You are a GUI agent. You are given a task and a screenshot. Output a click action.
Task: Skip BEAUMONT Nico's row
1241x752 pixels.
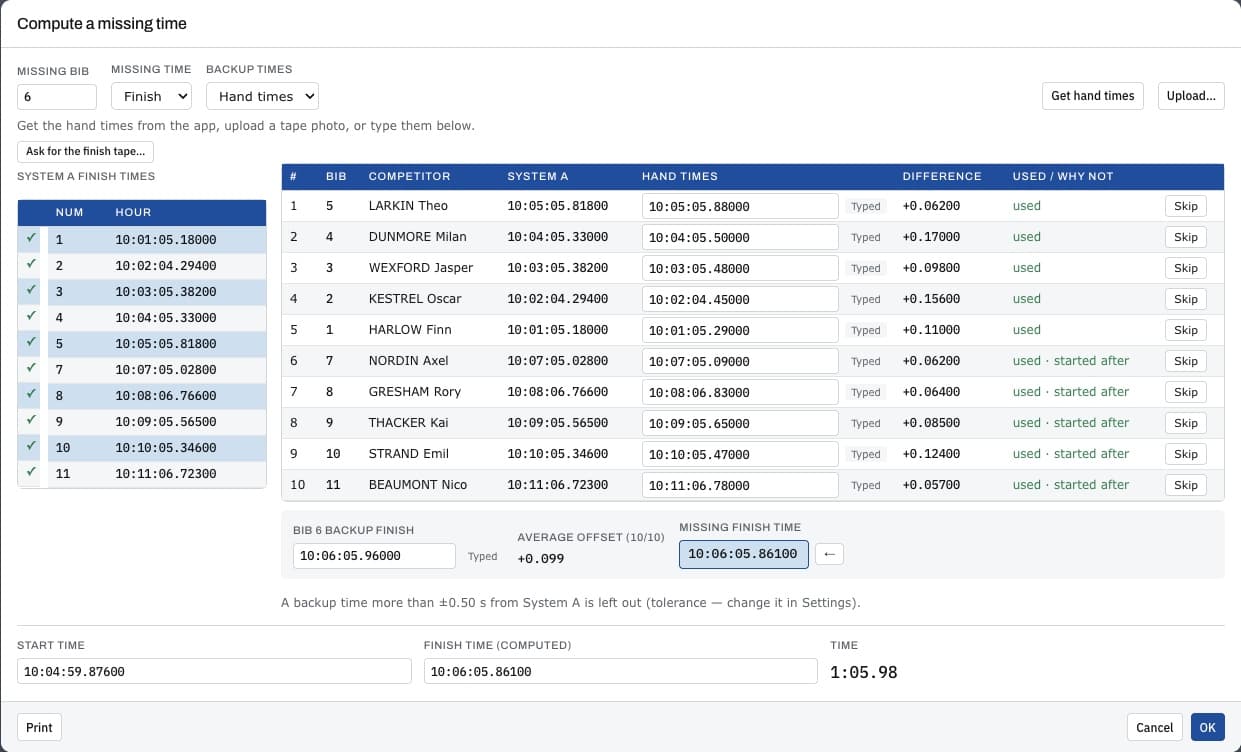(x=1185, y=485)
